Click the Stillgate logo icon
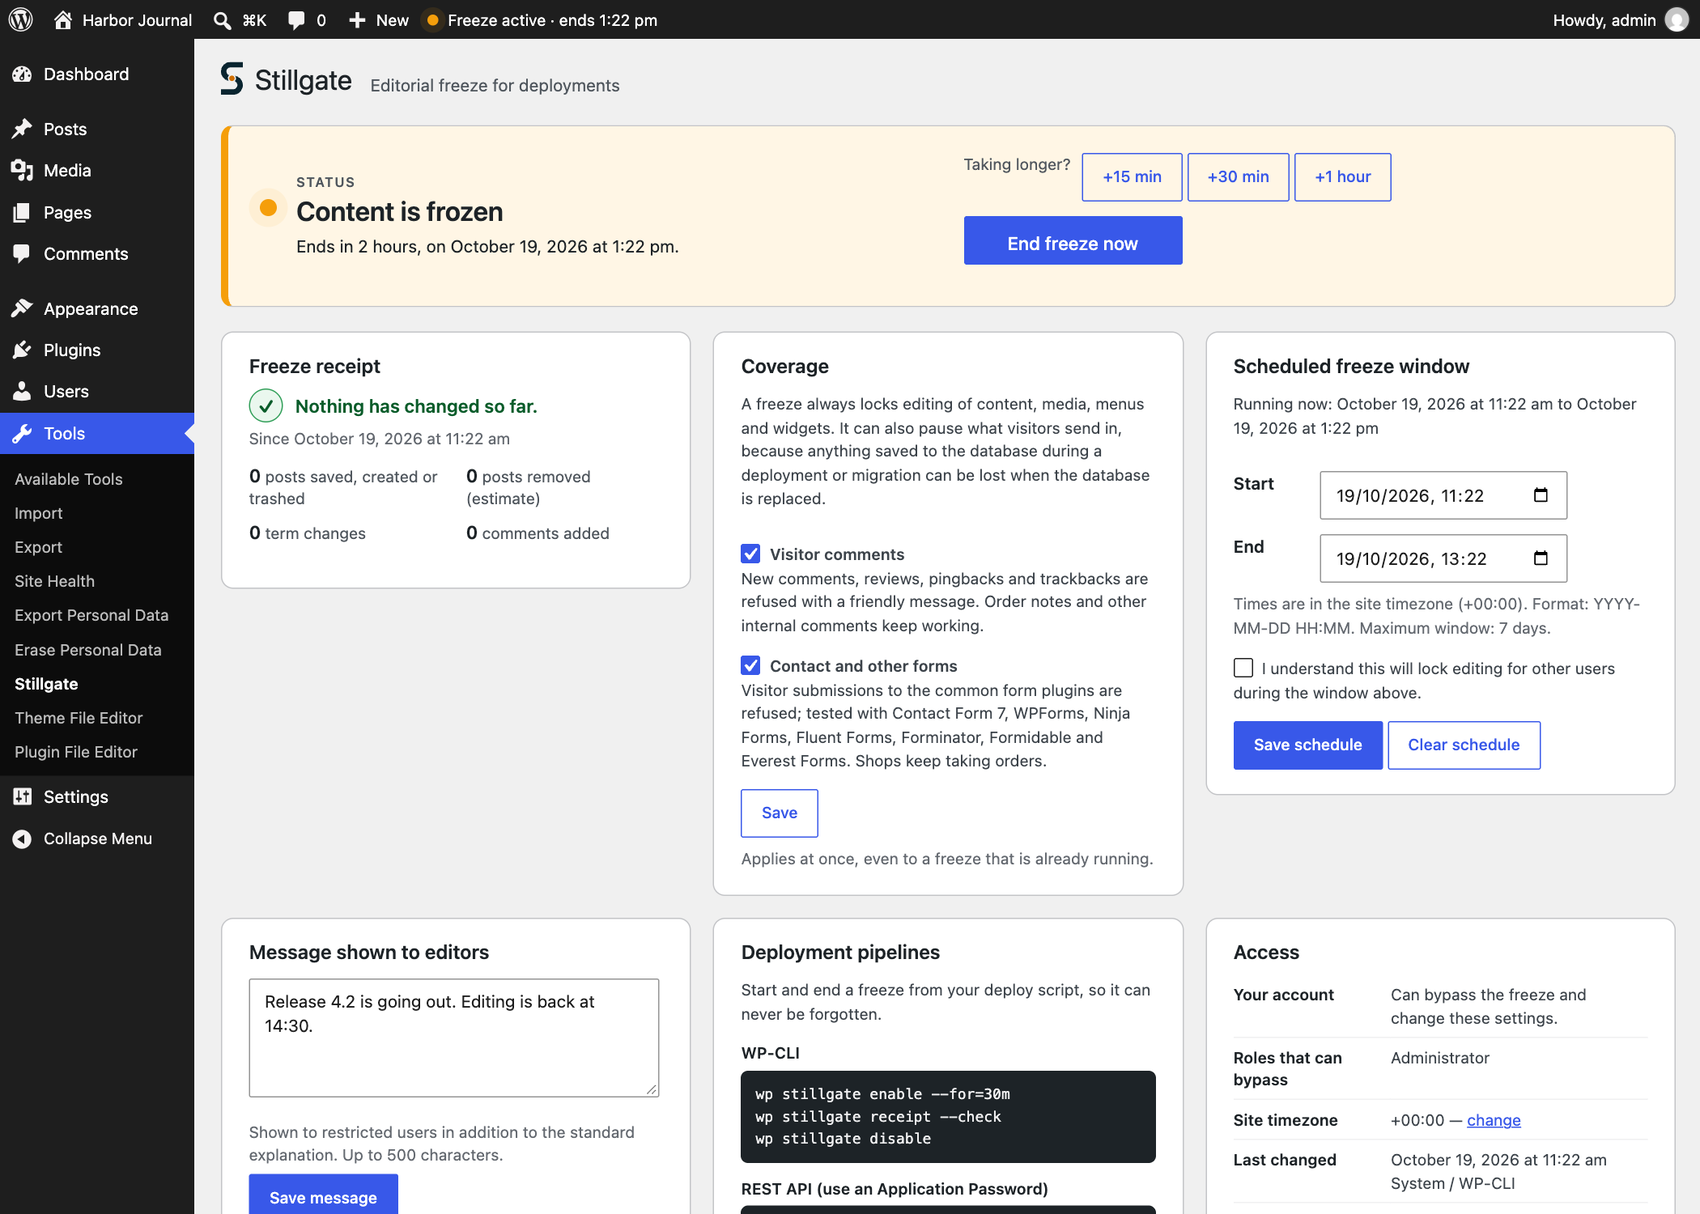This screenshot has width=1700, height=1214. pyautogui.click(x=232, y=79)
